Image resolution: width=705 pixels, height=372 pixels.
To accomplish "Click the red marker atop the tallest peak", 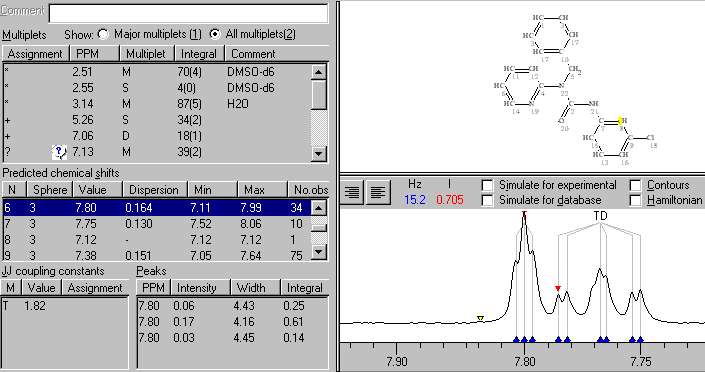I will coord(524,213).
